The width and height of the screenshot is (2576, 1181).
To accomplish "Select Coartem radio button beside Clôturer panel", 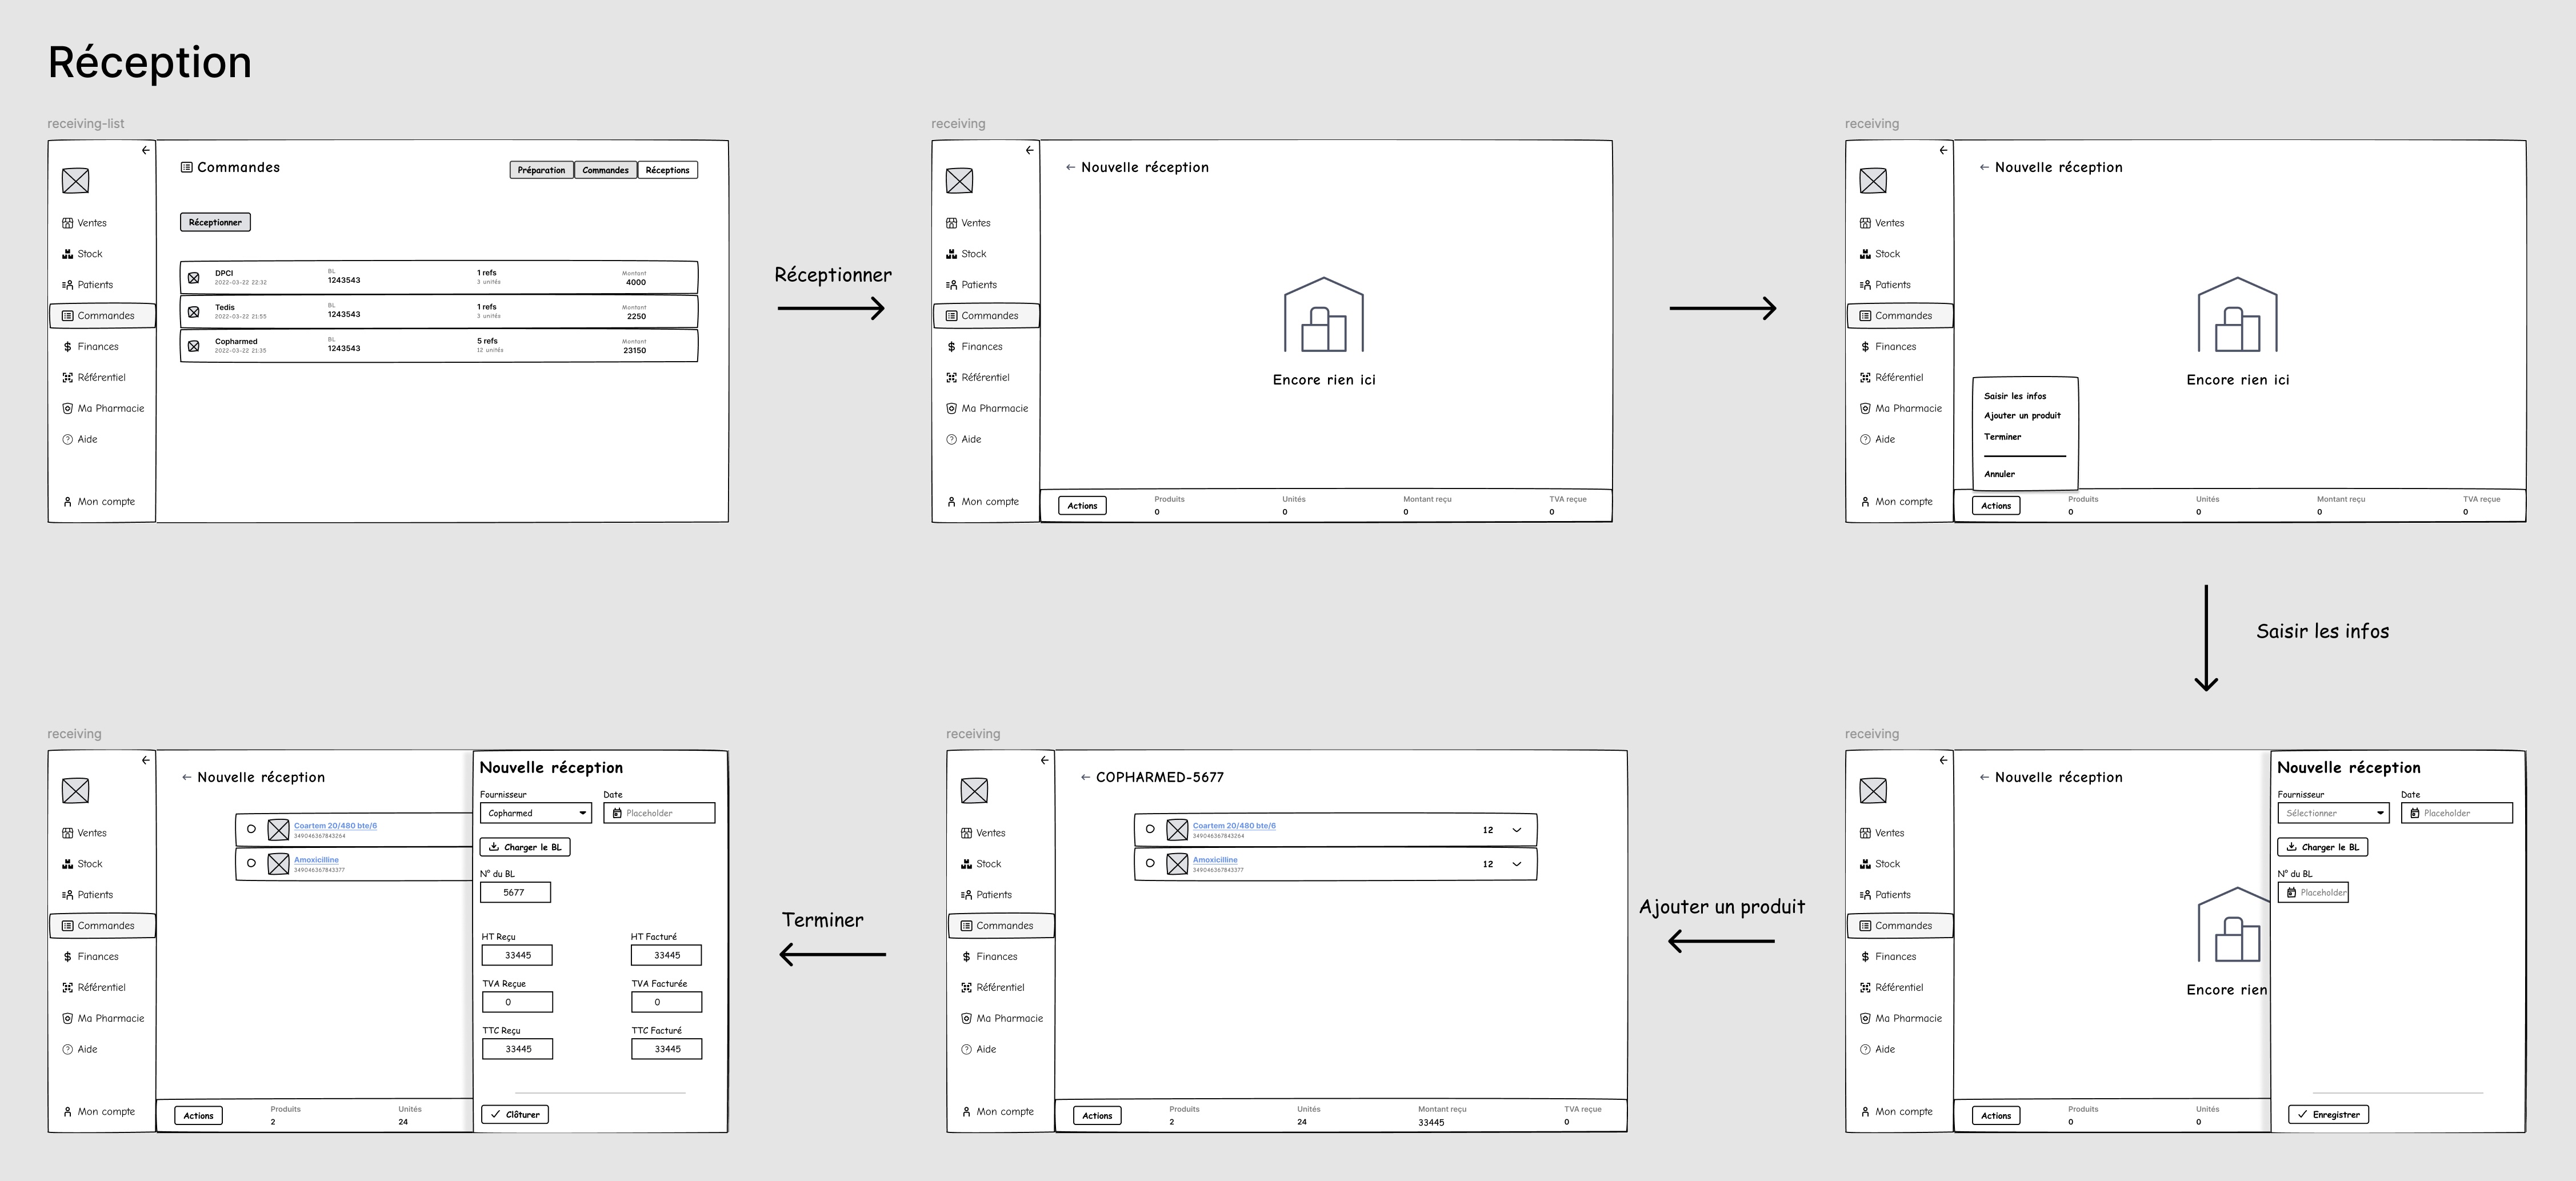I will 251,829.
